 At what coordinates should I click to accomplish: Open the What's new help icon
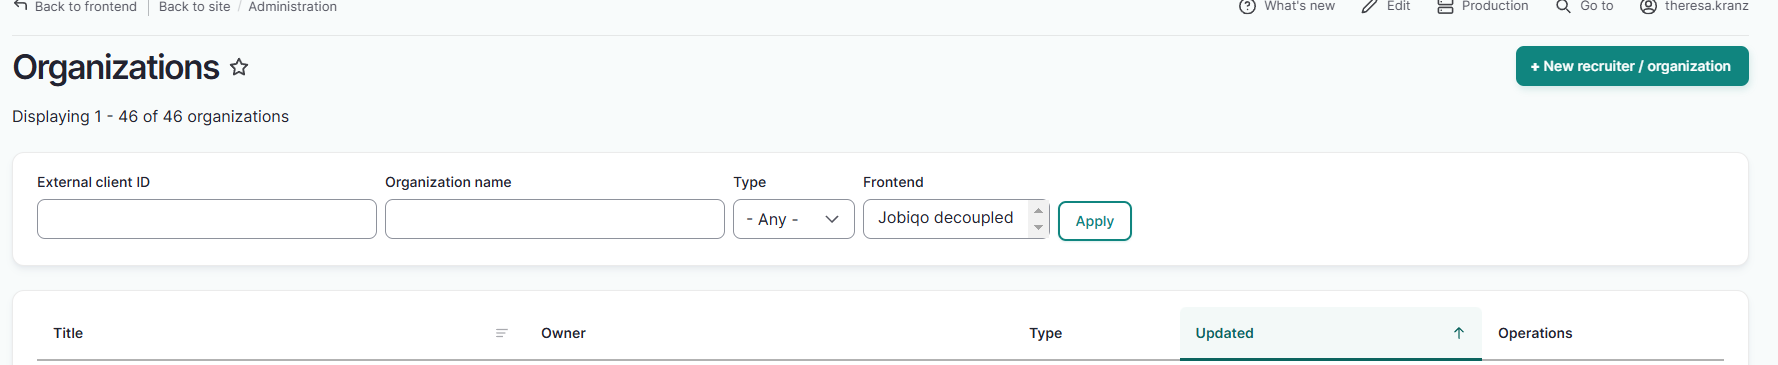[x=1247, y=7]
